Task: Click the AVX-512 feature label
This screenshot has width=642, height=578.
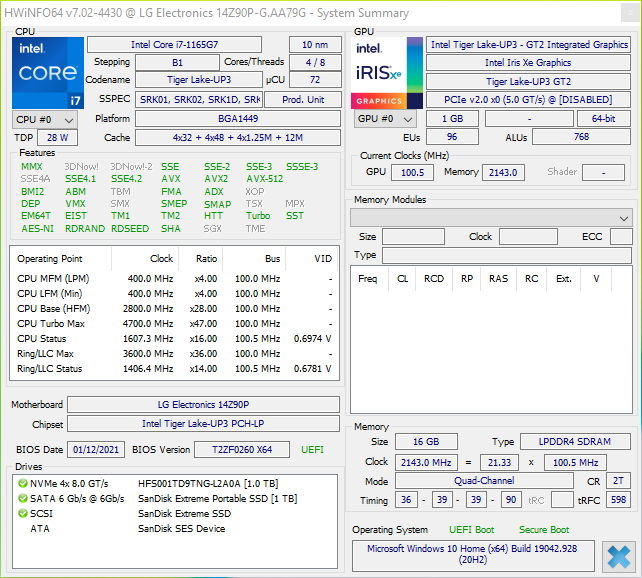Action: 264,179
